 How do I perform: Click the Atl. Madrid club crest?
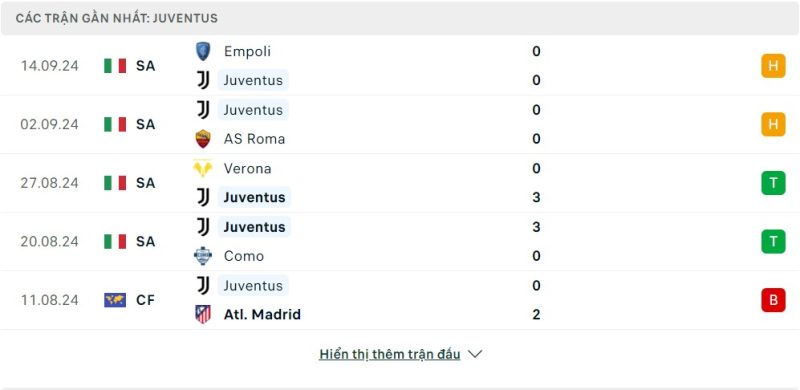(x=203, y=314)
